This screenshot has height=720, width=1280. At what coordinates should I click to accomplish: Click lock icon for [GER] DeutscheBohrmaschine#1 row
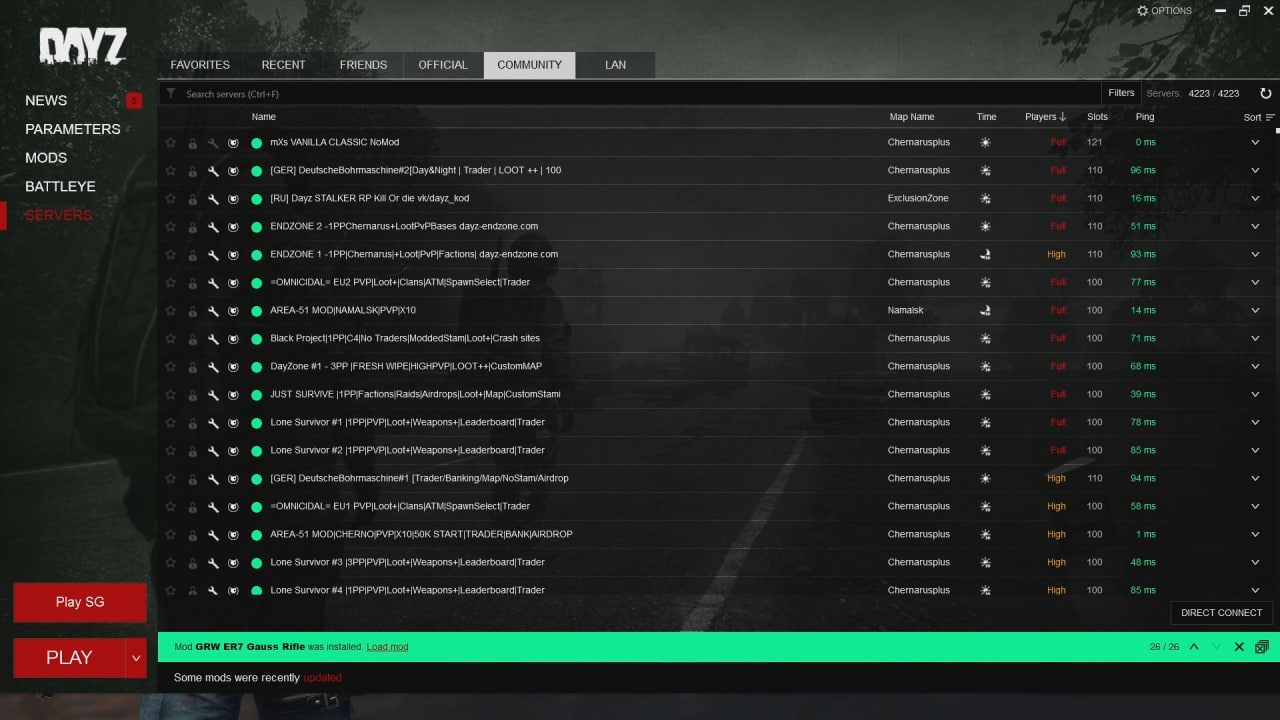192,478
